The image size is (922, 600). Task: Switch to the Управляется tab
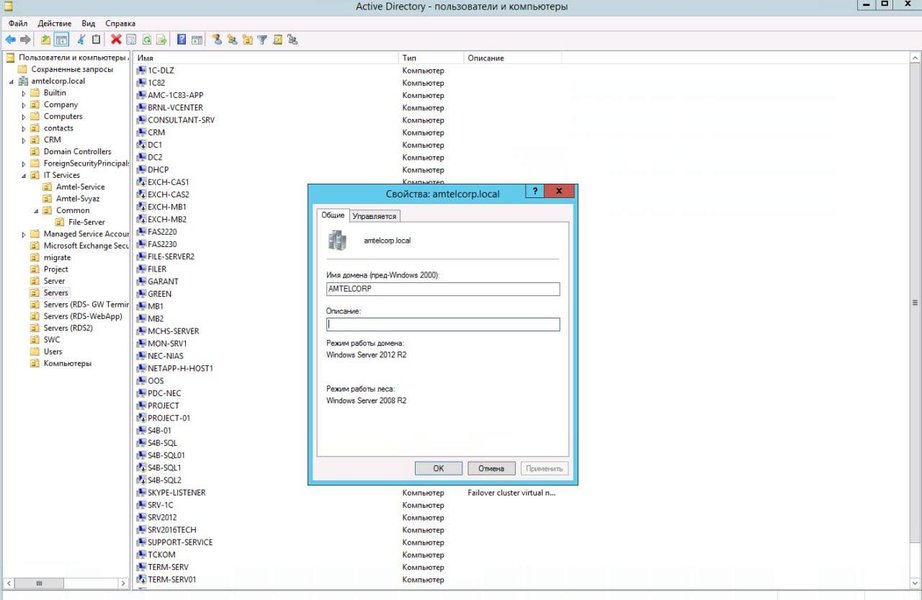coord(375,216)
